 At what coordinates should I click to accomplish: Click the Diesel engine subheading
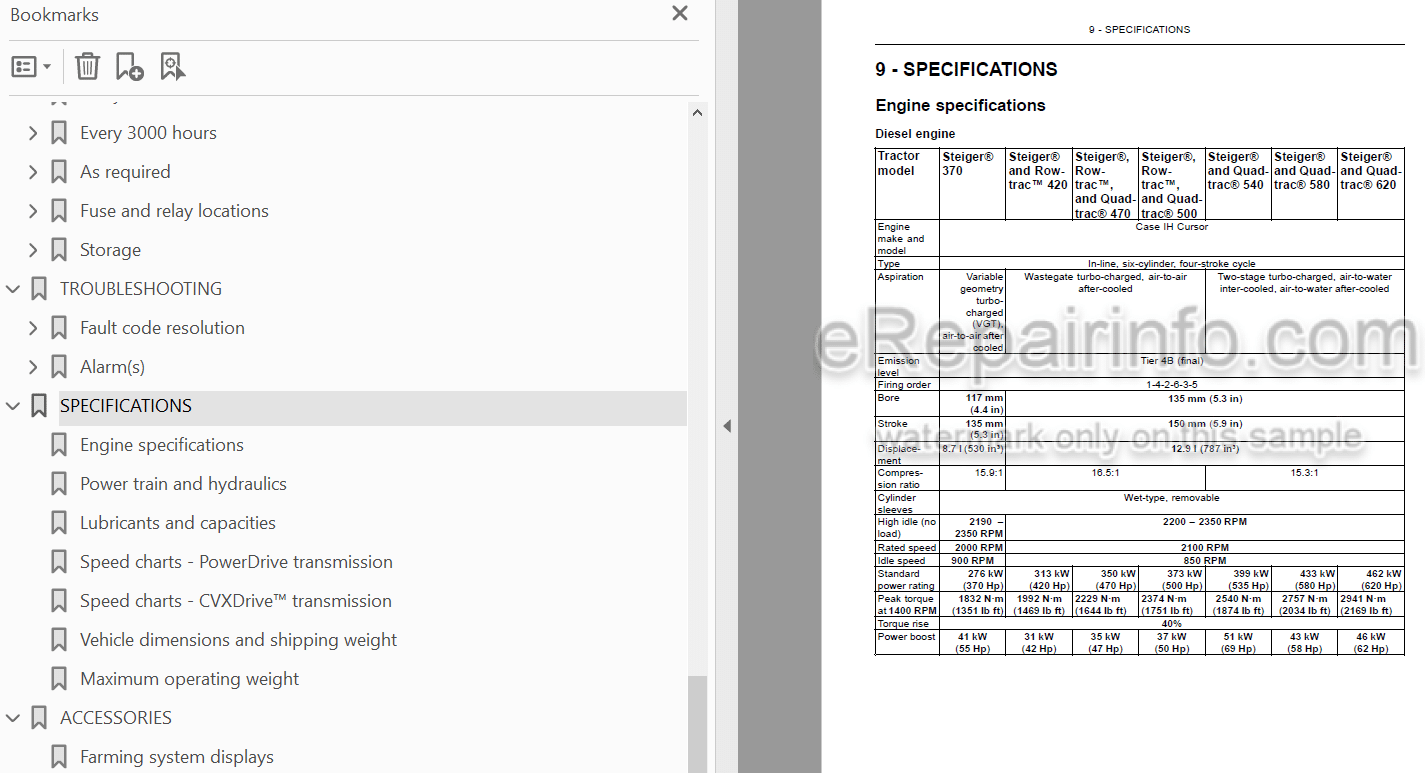[x=915, y=134]
